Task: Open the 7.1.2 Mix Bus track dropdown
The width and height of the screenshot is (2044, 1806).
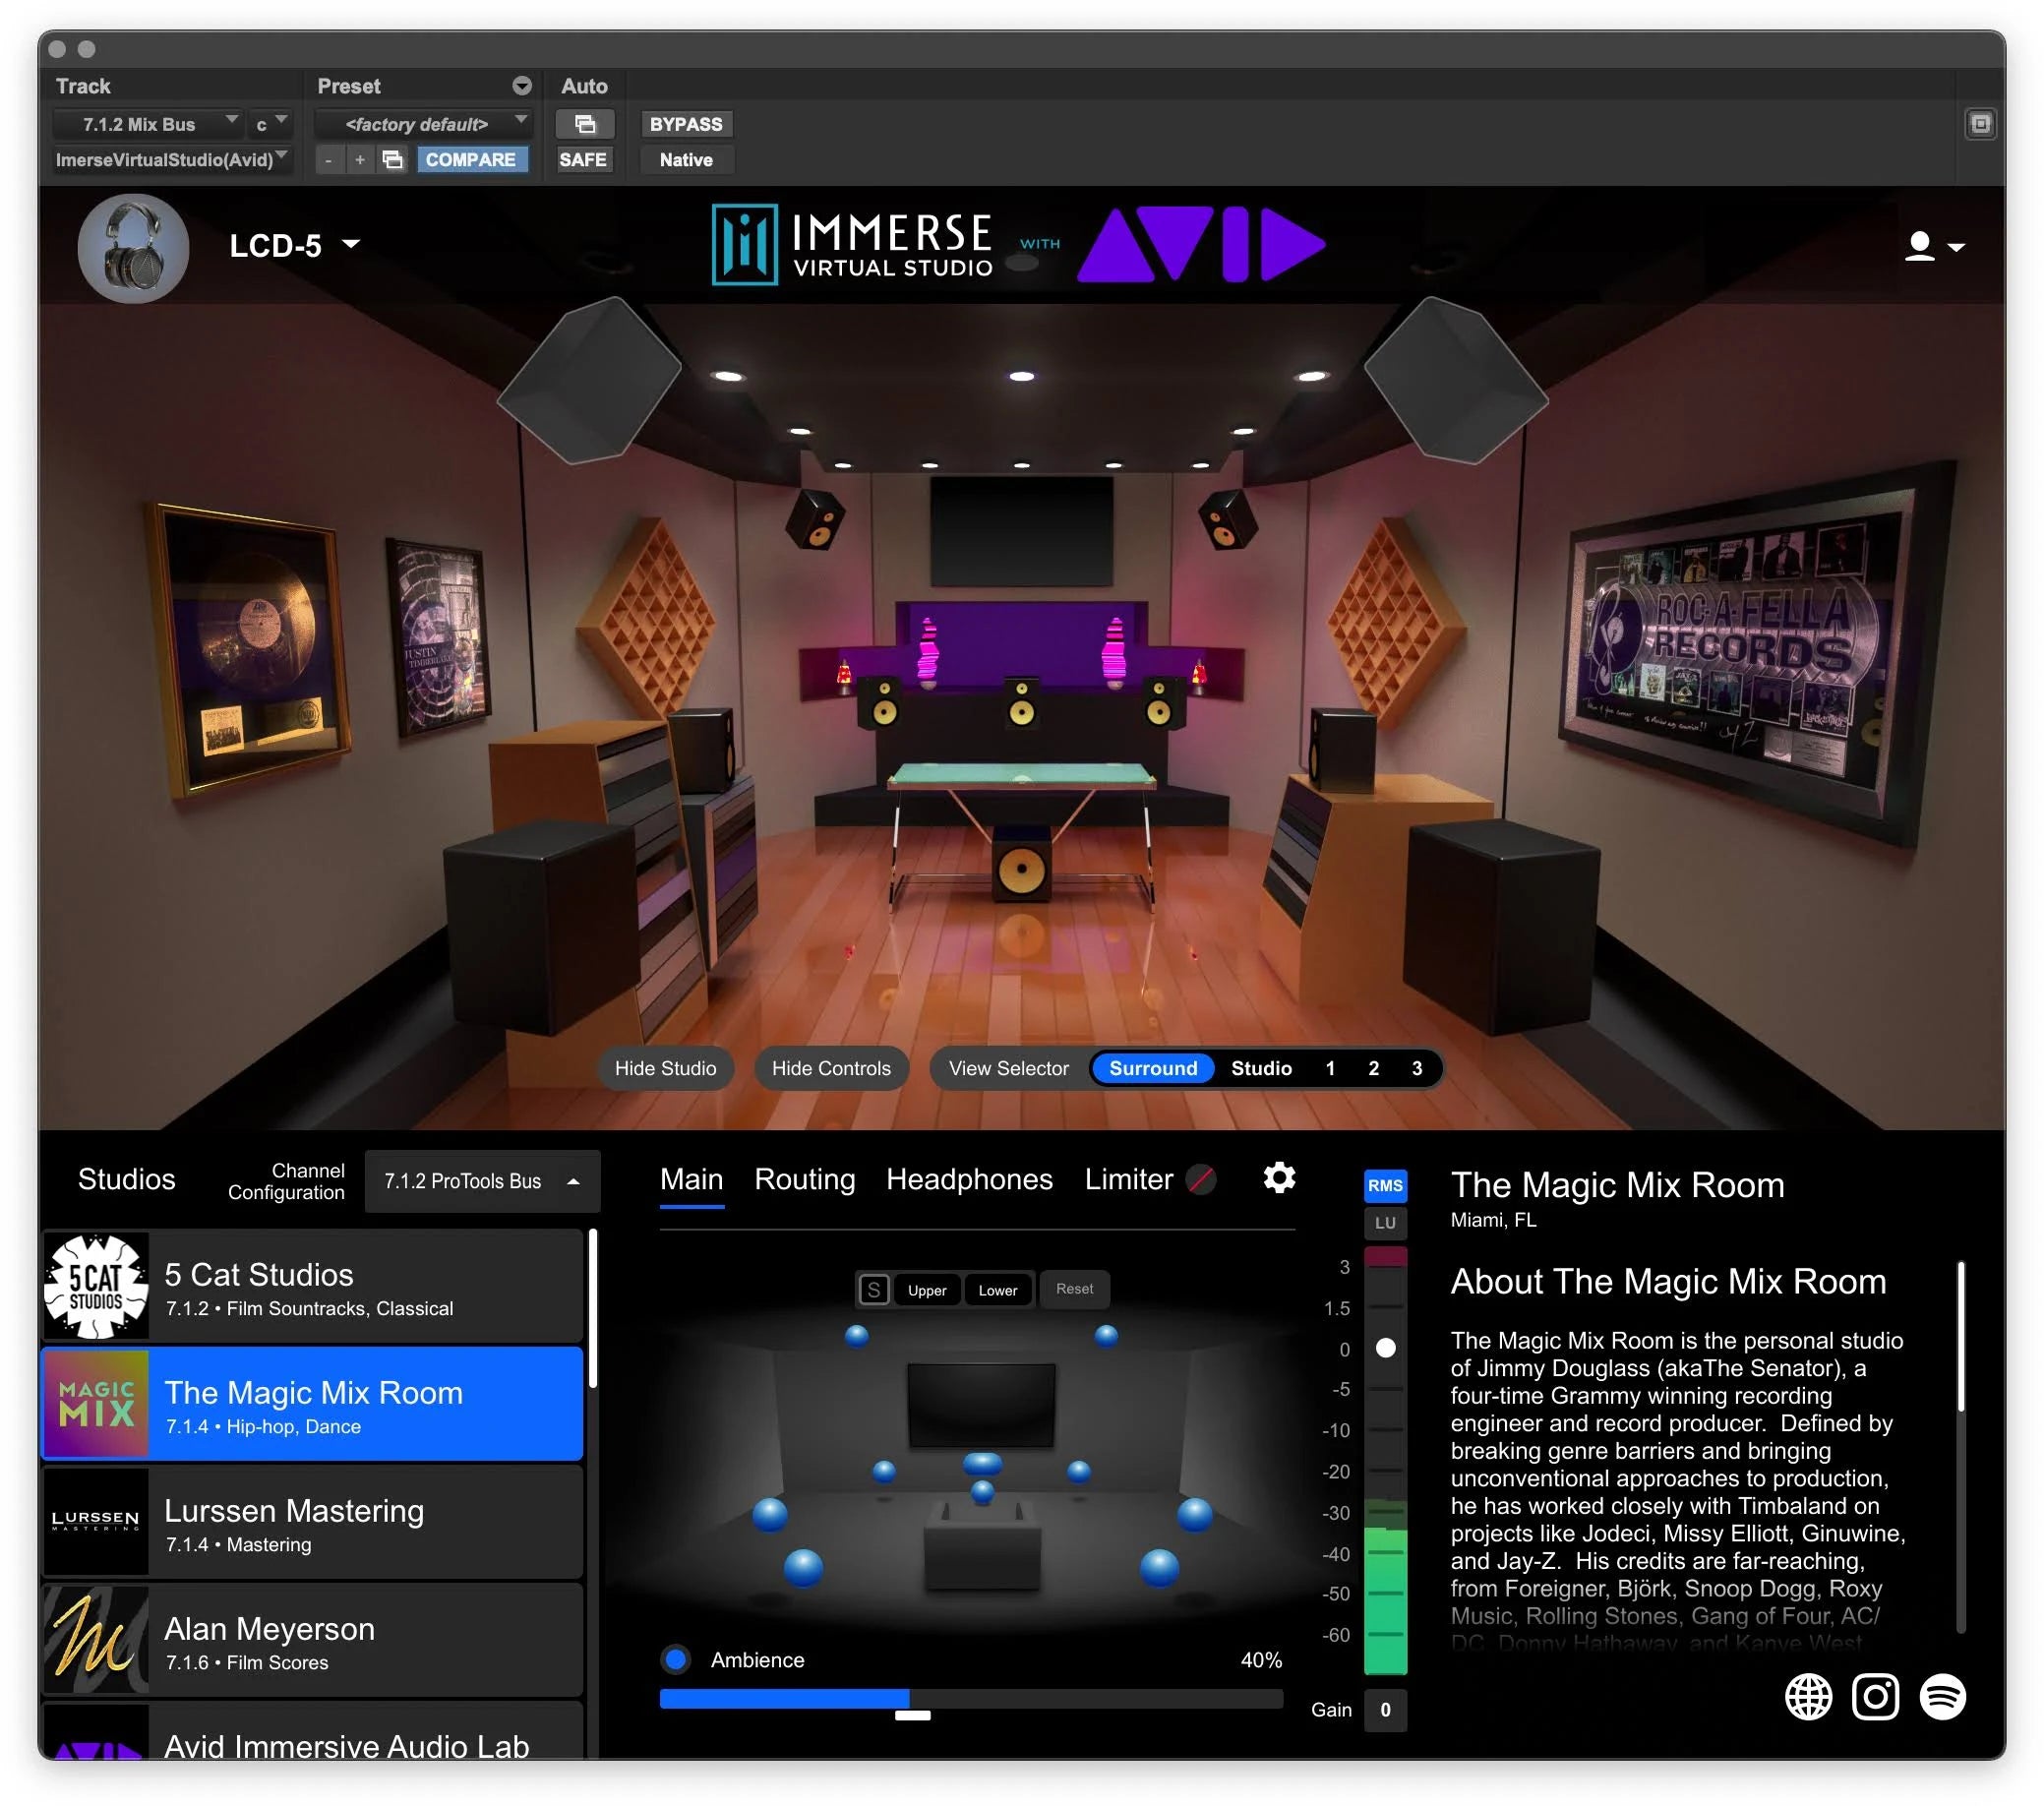Action: click(150, 123)
